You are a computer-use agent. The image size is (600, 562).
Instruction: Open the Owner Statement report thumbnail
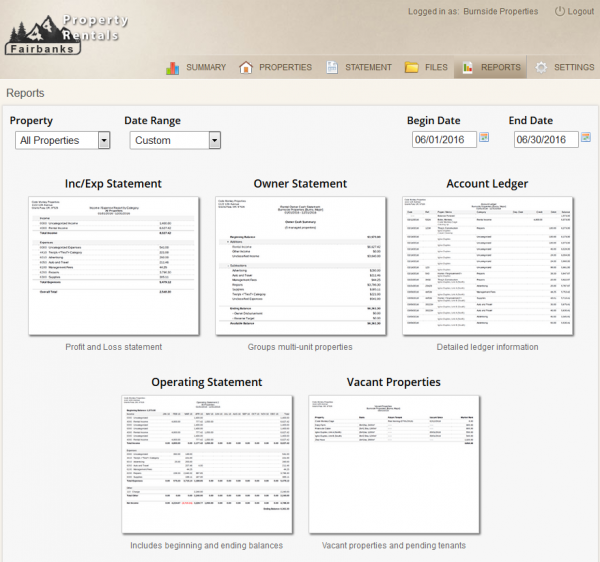click(300, 265)
